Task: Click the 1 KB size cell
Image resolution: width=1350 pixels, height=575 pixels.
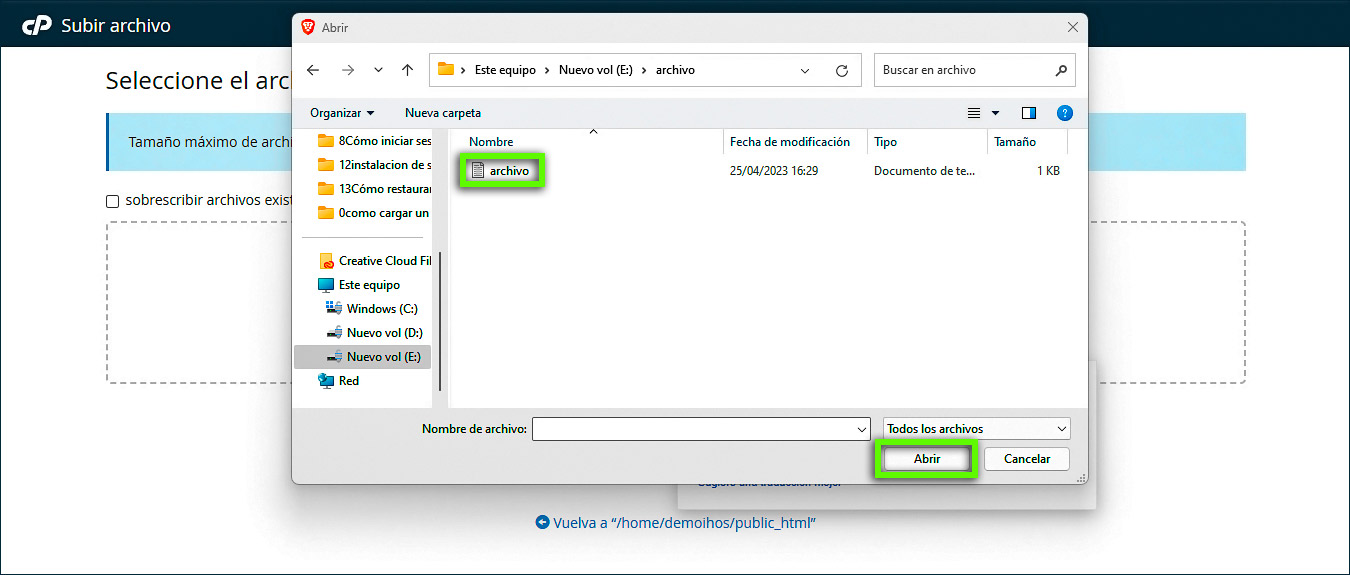Action: [x=1048, y=171]
